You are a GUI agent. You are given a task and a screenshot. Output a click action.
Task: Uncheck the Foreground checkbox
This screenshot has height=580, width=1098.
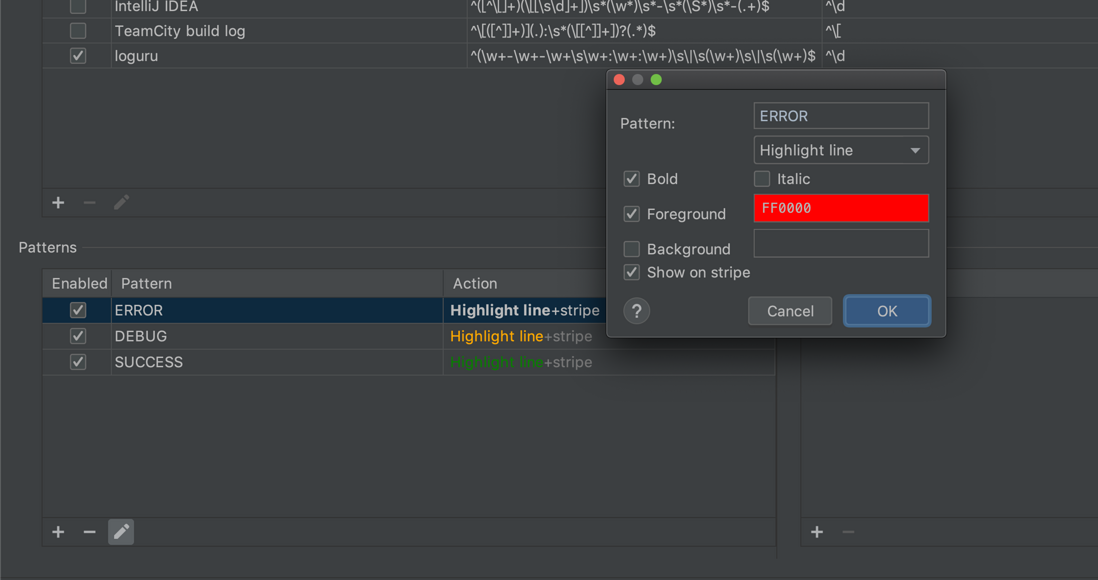[x=632, y=214]
